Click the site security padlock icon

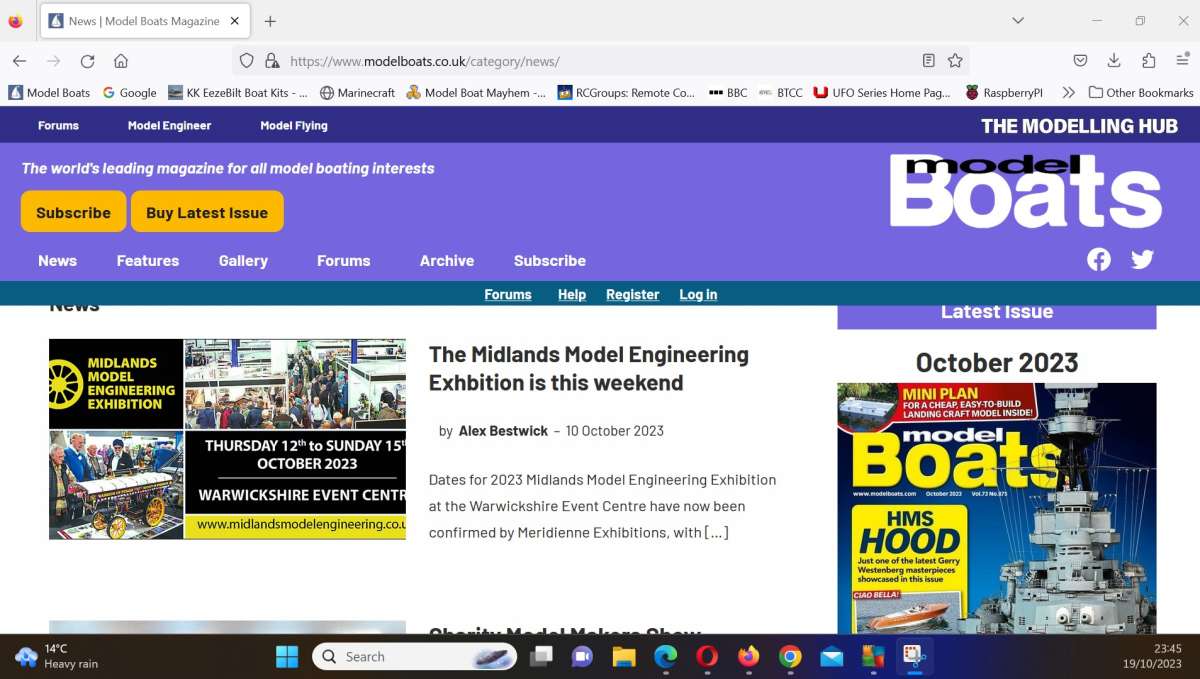(271, 61)
